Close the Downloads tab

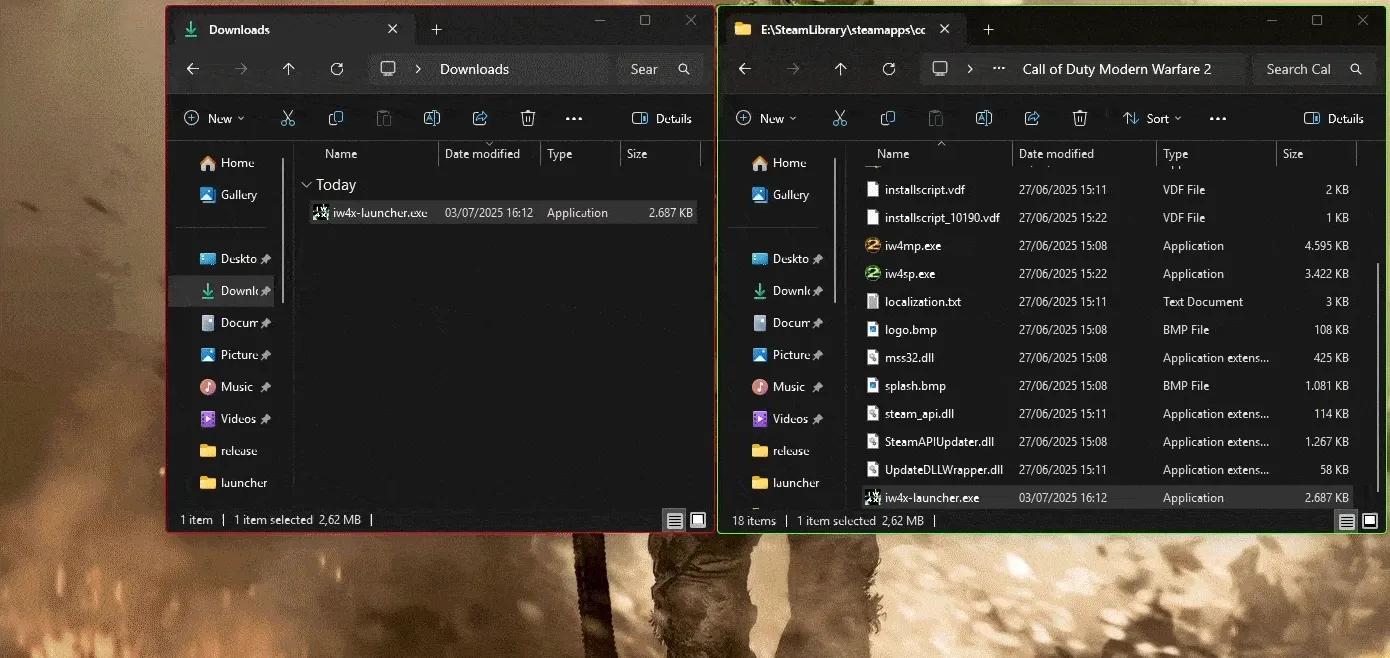(x=393, y=30)
